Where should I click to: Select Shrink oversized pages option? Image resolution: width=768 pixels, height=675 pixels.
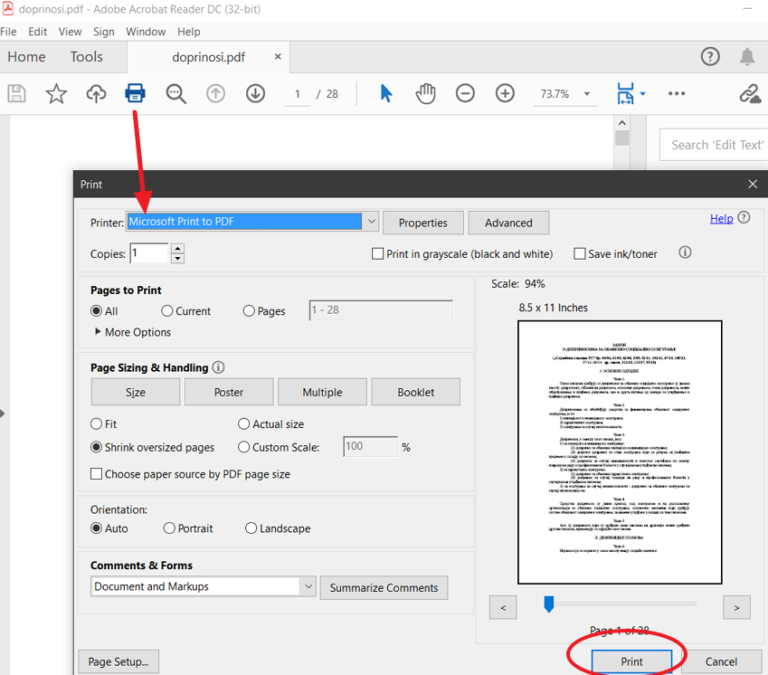click(x=96, y=447)
